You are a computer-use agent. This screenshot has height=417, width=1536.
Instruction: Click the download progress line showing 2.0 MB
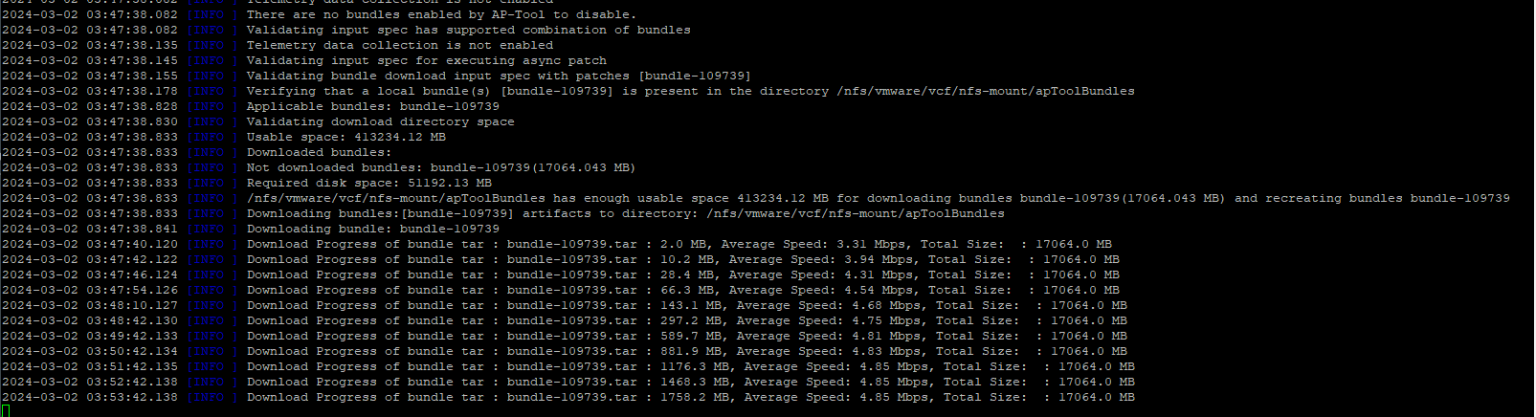coord(679,244)
